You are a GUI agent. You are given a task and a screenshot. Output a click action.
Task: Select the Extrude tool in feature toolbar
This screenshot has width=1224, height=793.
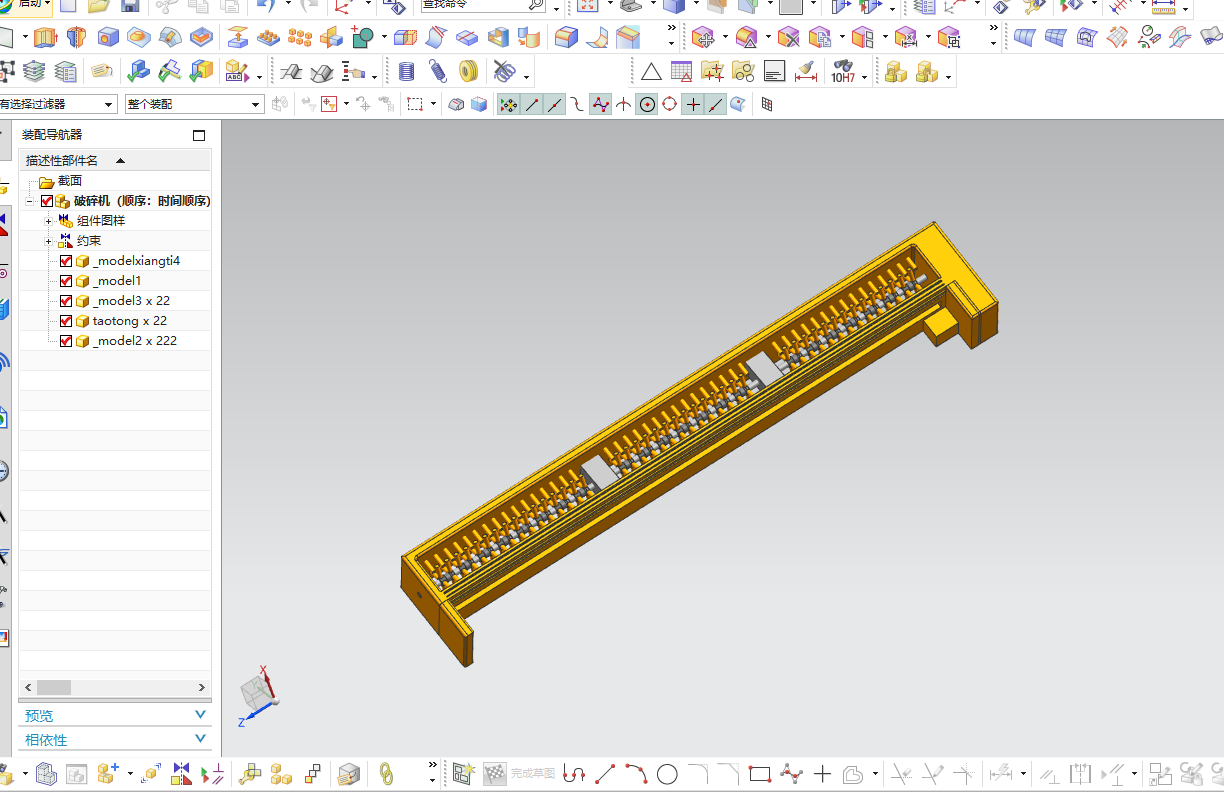tap(45, 38)
